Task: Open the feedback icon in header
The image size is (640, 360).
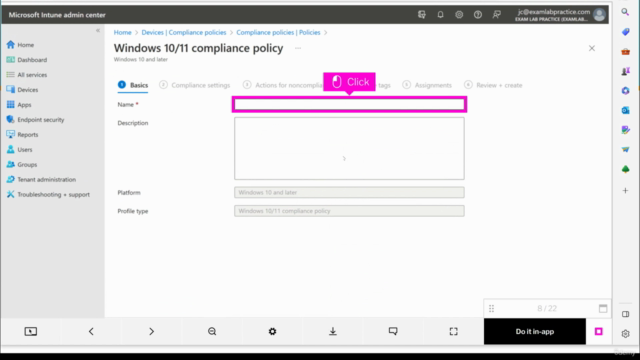Action: [496, 15]
